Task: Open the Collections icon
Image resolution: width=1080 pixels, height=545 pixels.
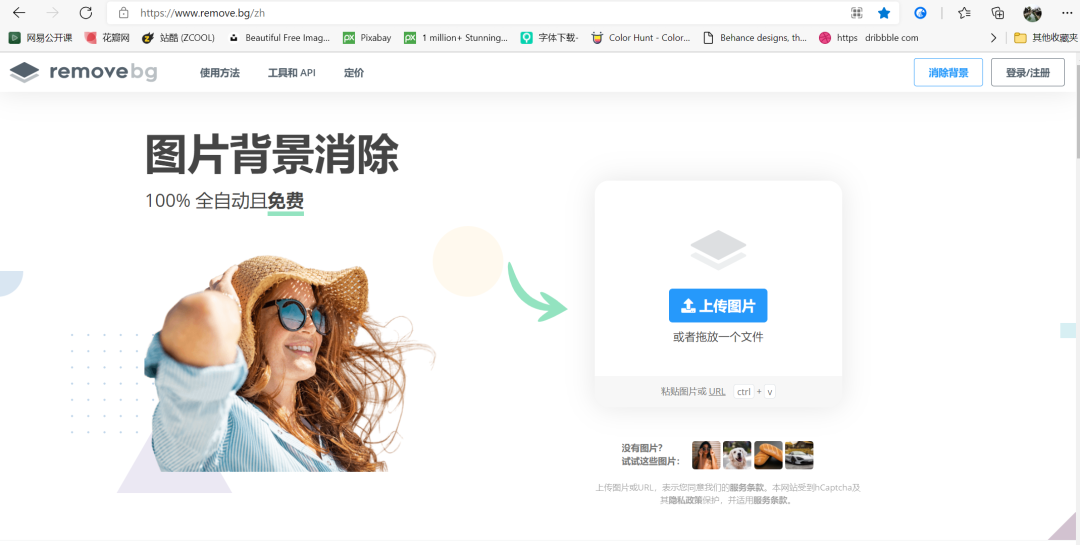Action: pyautogui.click(x=997, y=12)
